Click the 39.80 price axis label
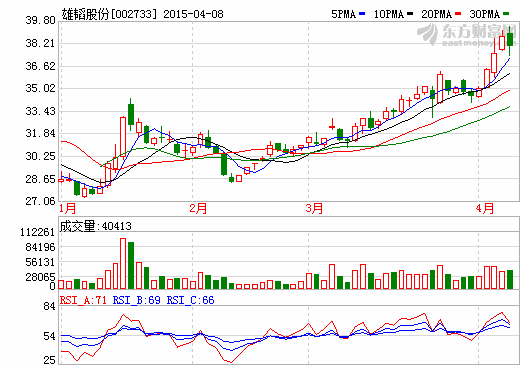The image size is (520, 365). [40, 21]
